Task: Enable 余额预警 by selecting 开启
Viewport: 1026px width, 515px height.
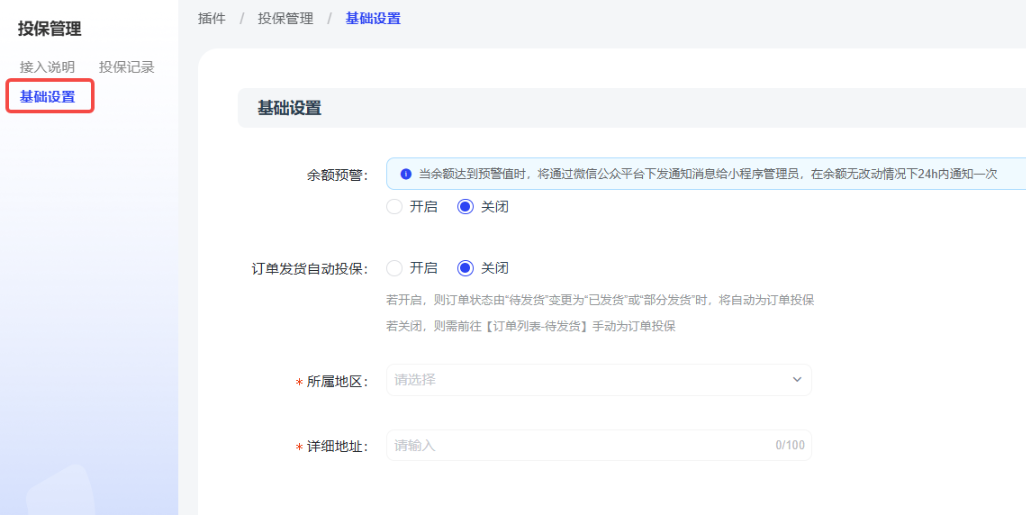Action: click(395, 207)
